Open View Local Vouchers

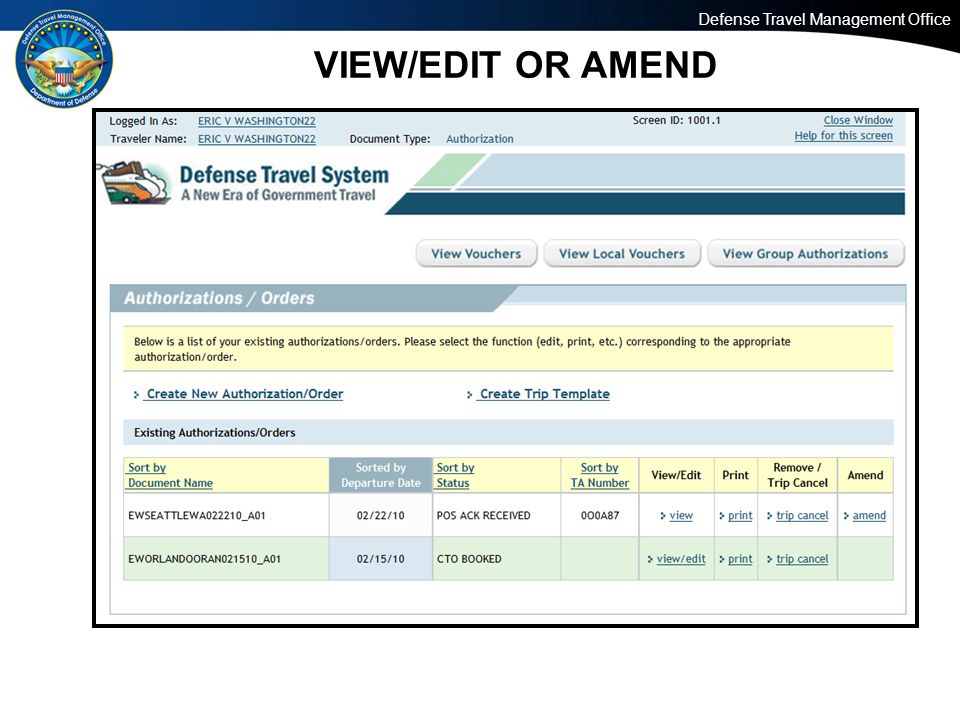pyautogui.click(x=622, y=253)
